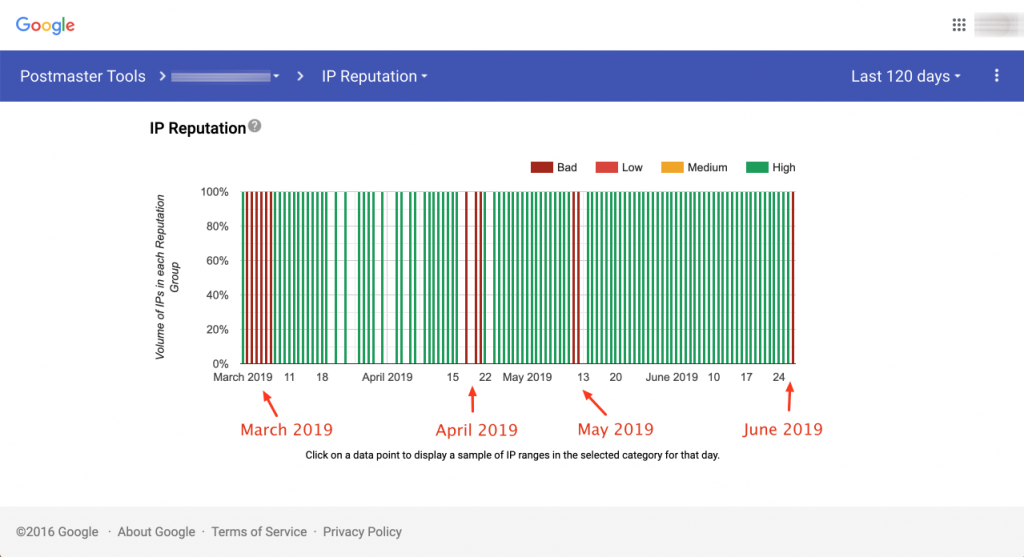Select the High legend label
1024x557 pixels.
(x=784, y=167)
